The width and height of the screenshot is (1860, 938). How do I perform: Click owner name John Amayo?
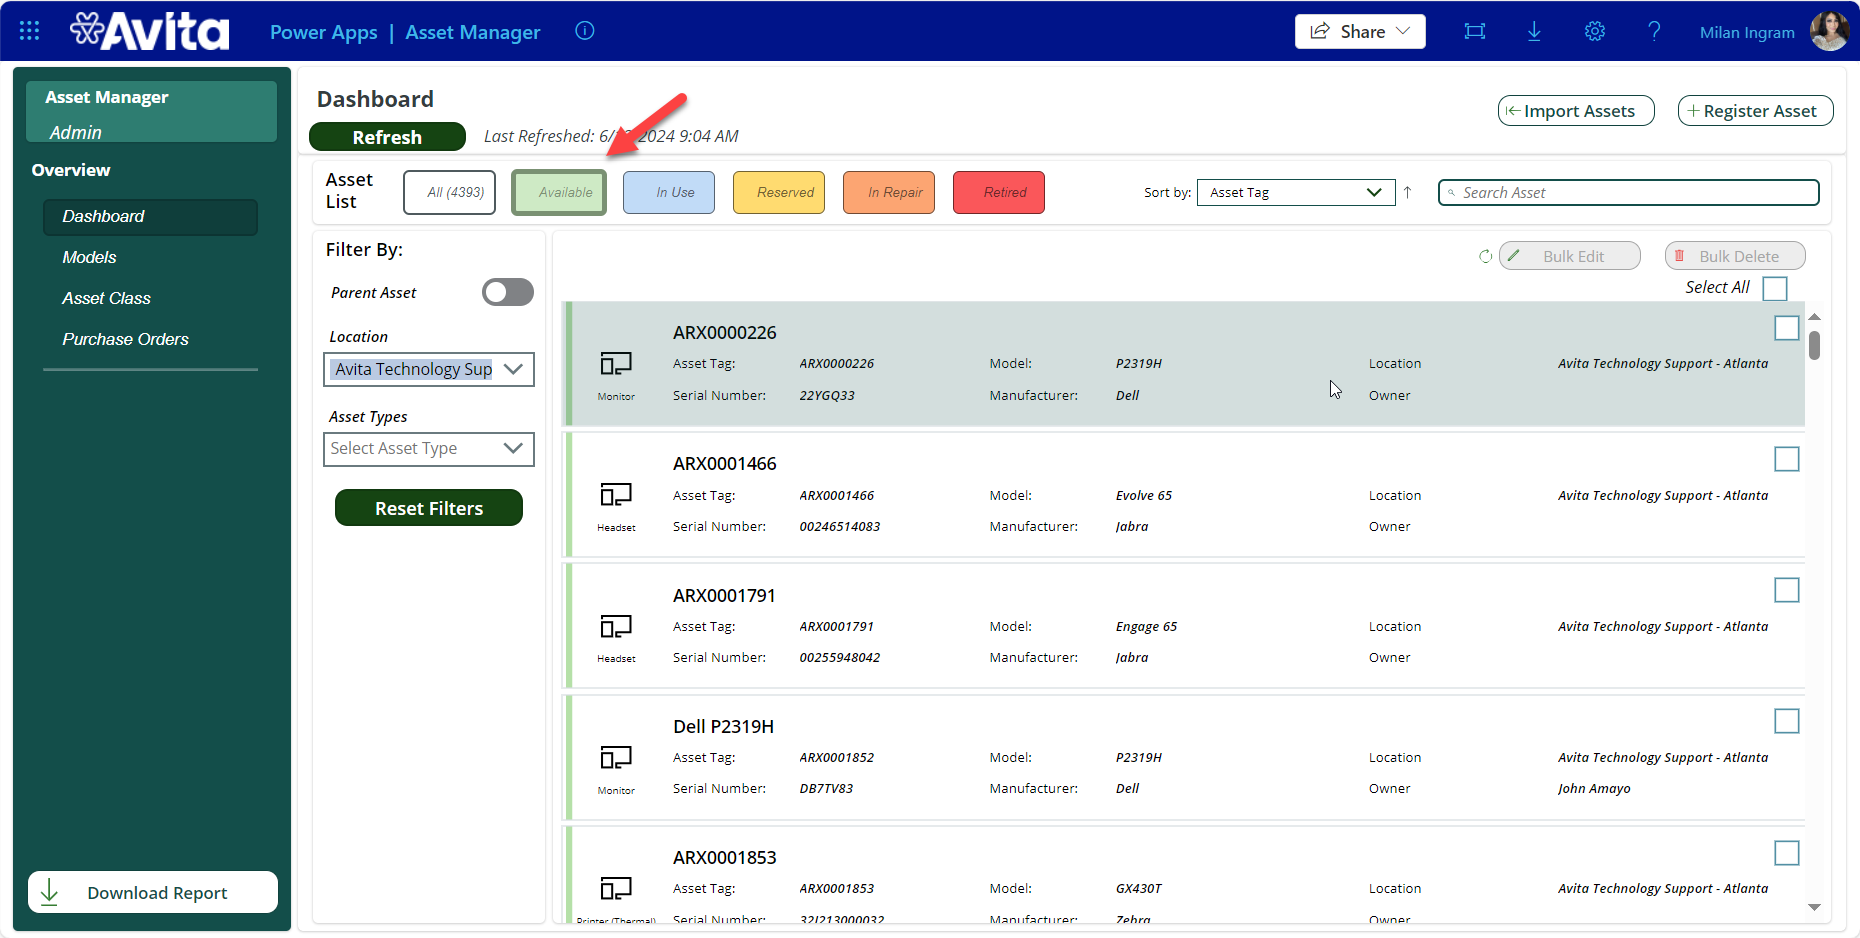click(x=1594, y=789)
